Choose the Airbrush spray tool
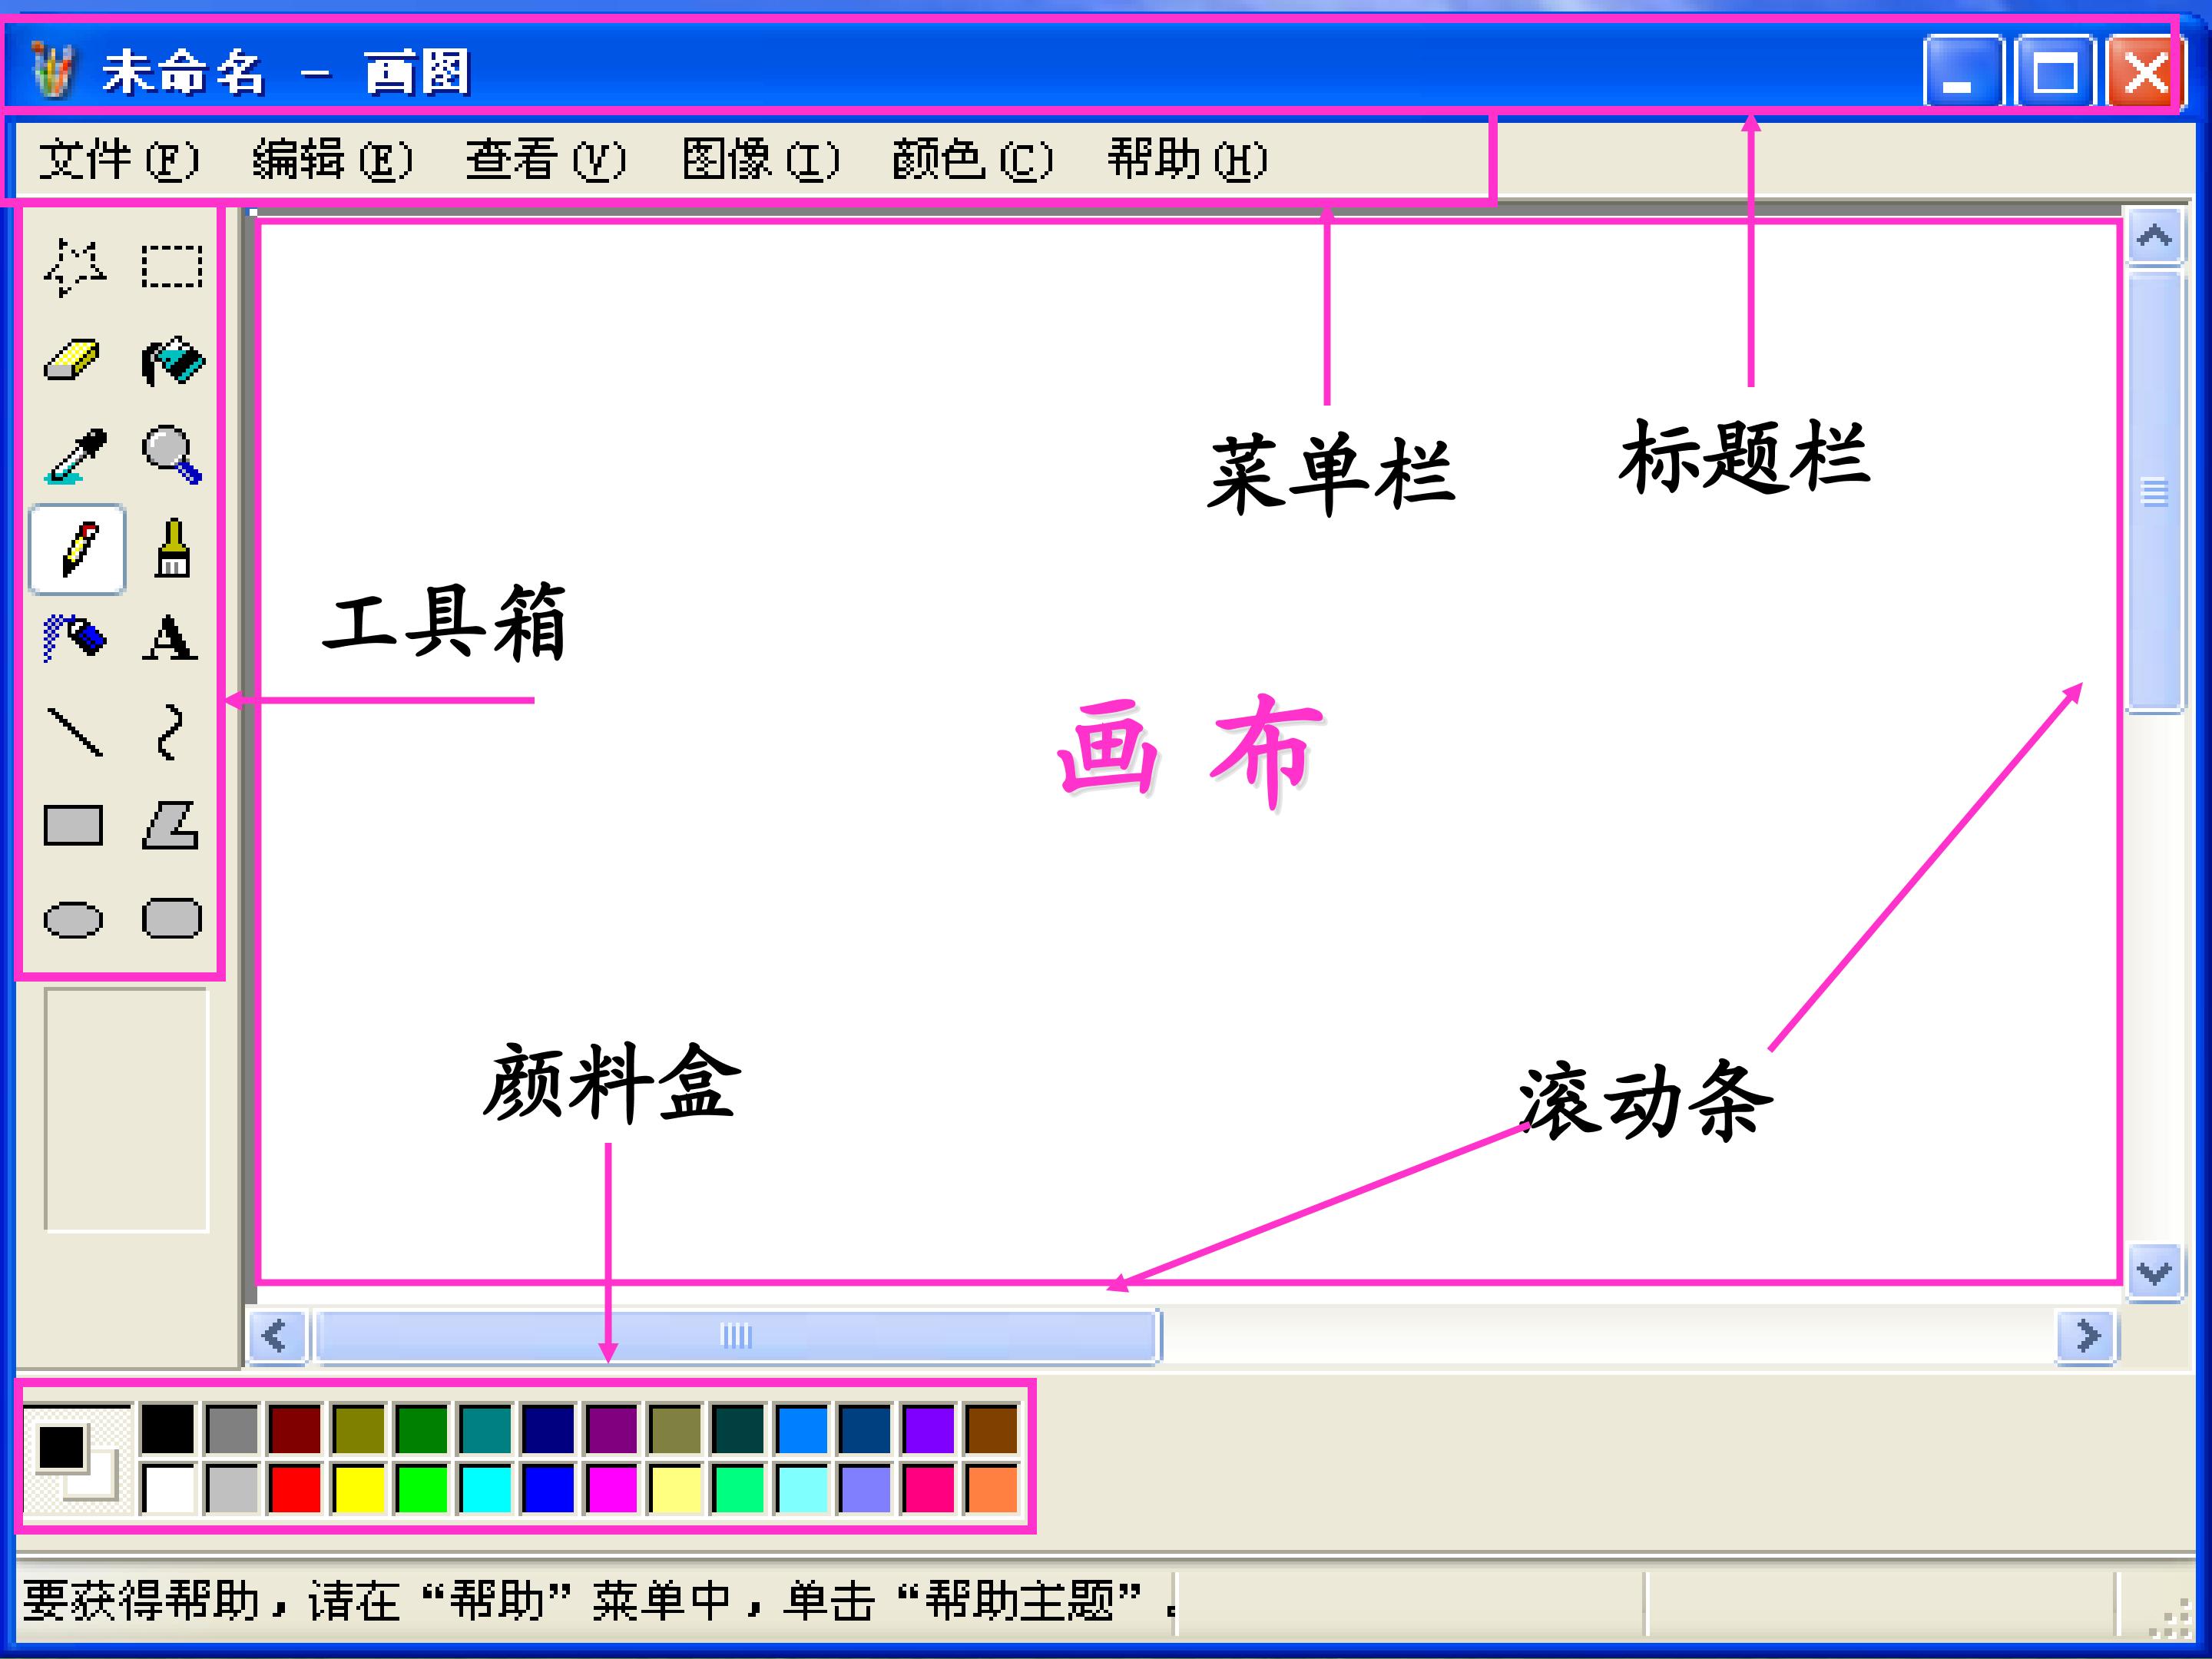Screen dimensions: 2212x1659 tap(75, 637)
